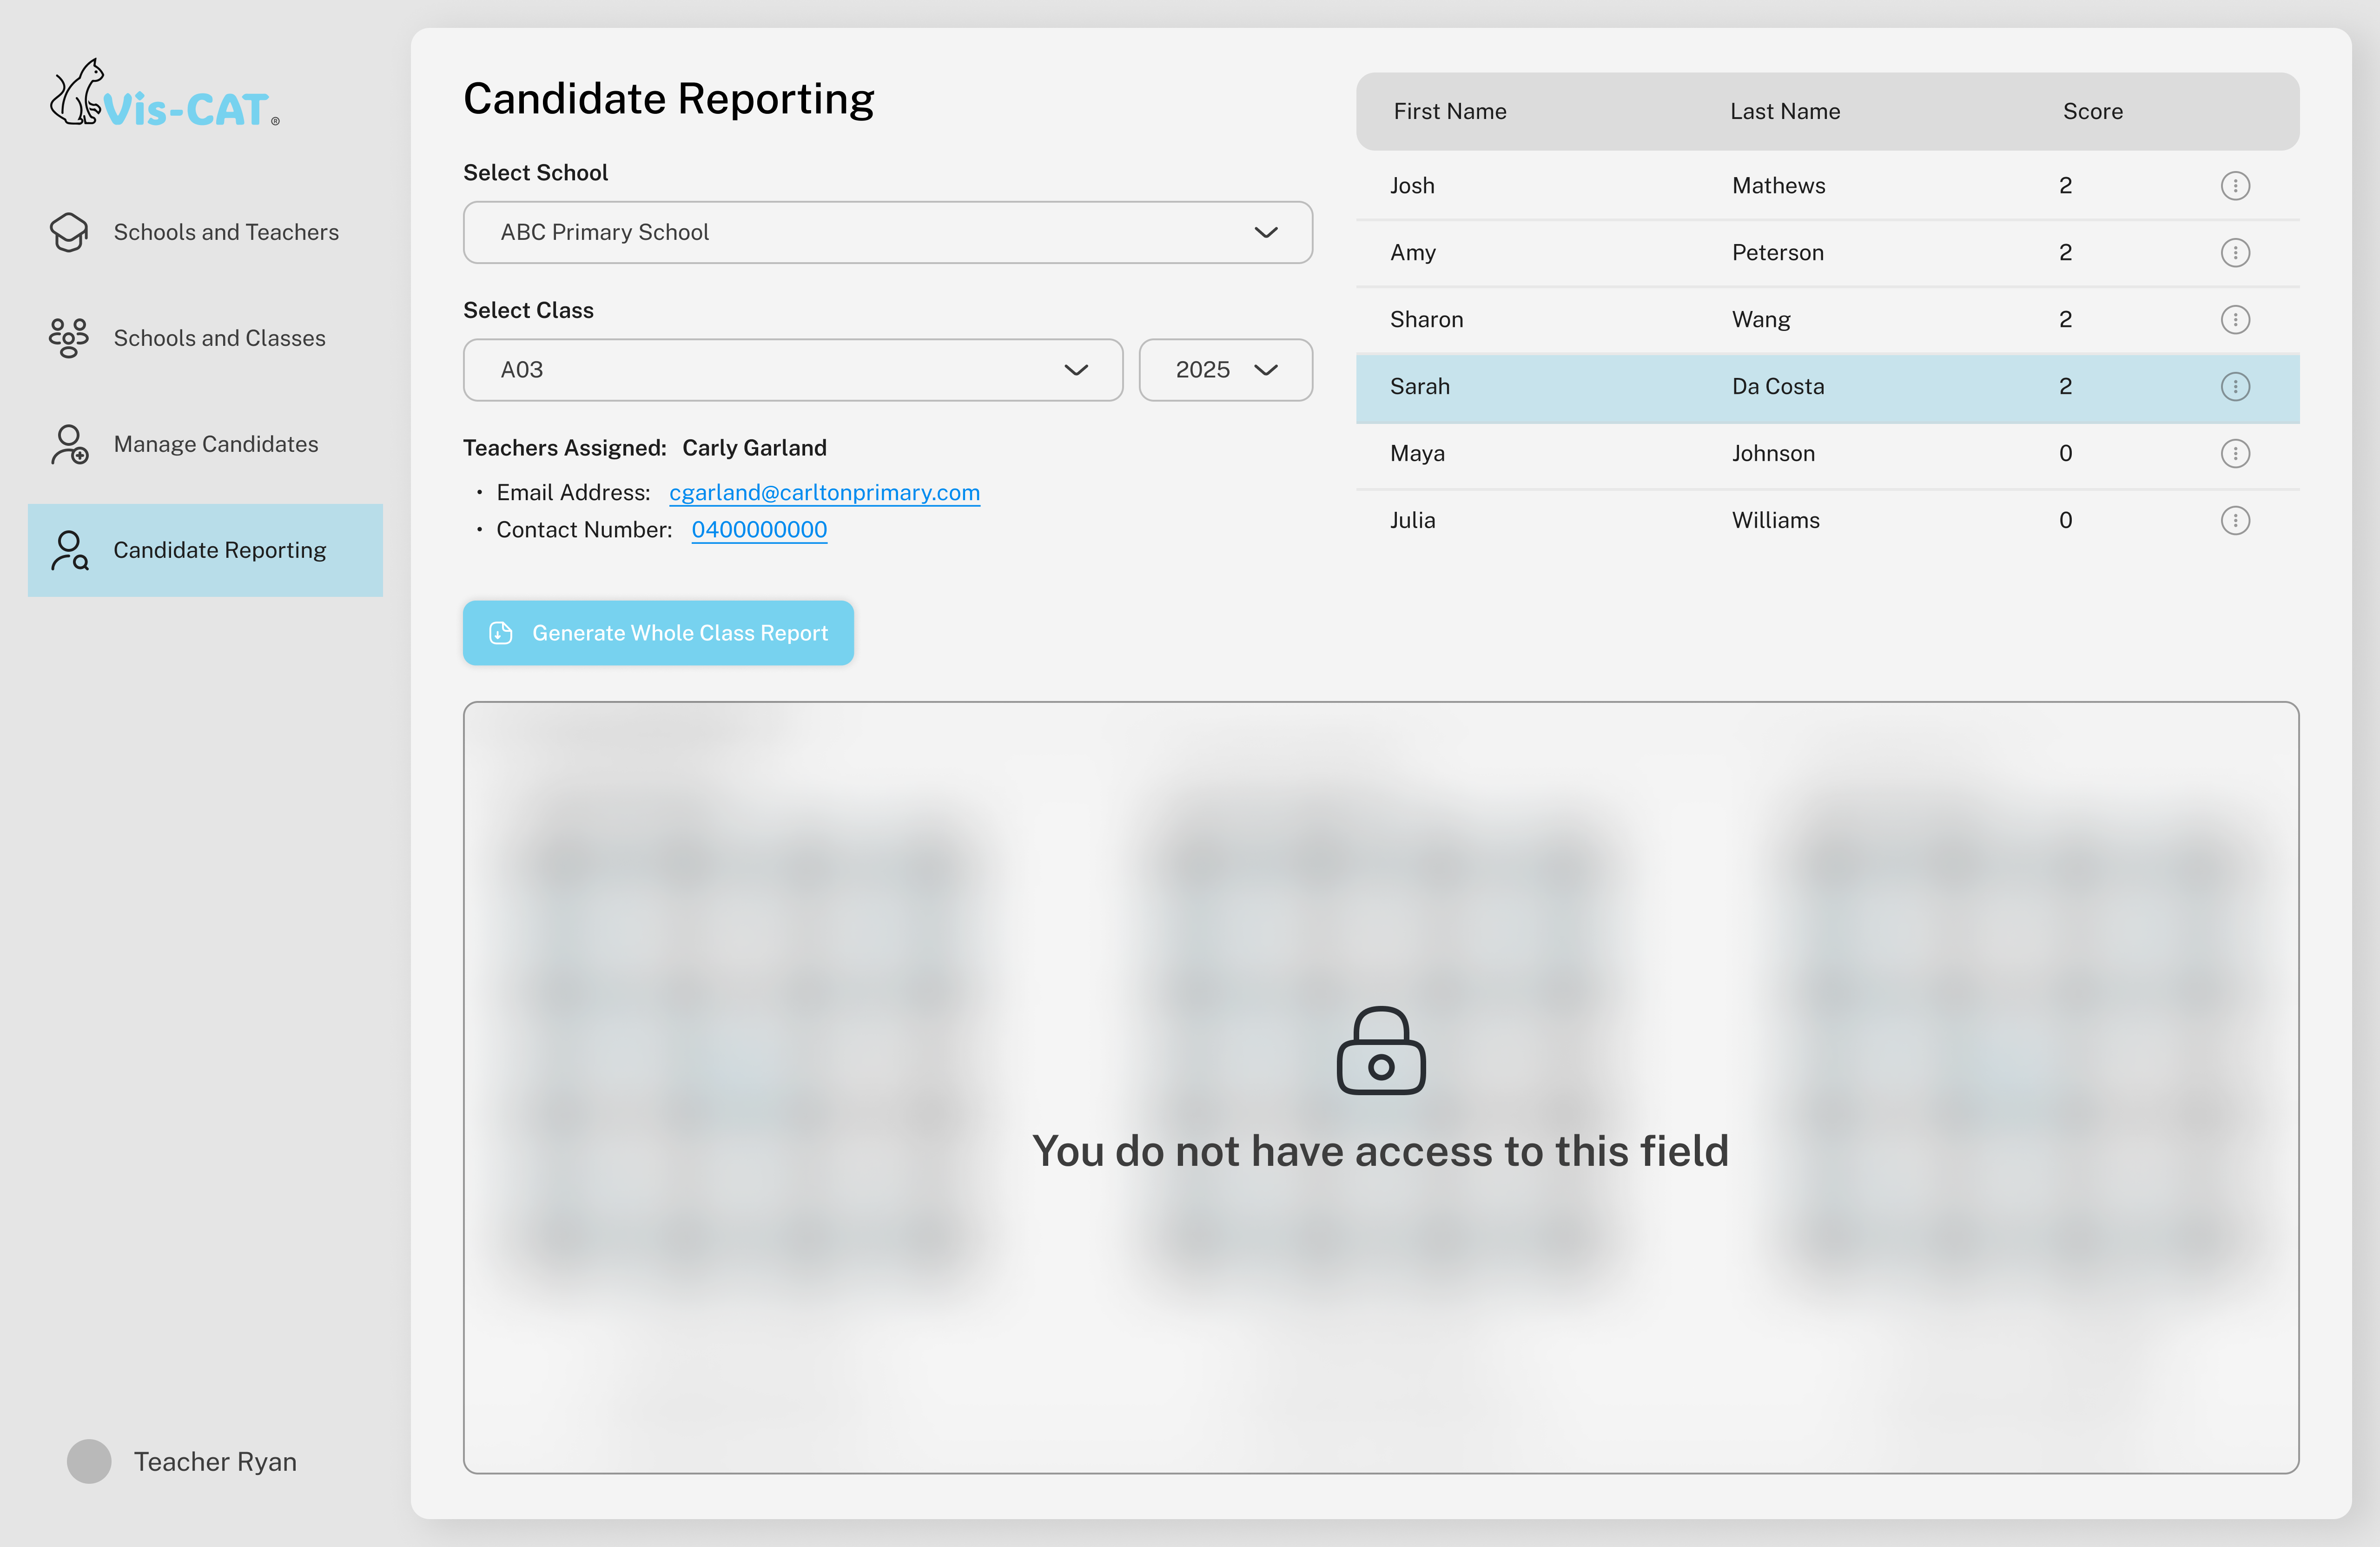Viewport: 2380px width, 1547px height.
Task: Click the download icon on the report button
Action: point(500,633)
